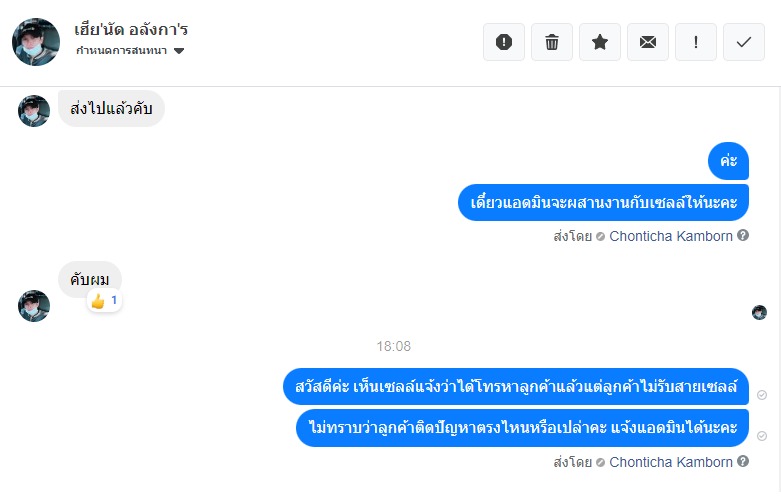Image resolution: width=781 pixels, height=499 pixels.
Task: Flag conversation with plain exclamation icon
Action: coord(696,42)
